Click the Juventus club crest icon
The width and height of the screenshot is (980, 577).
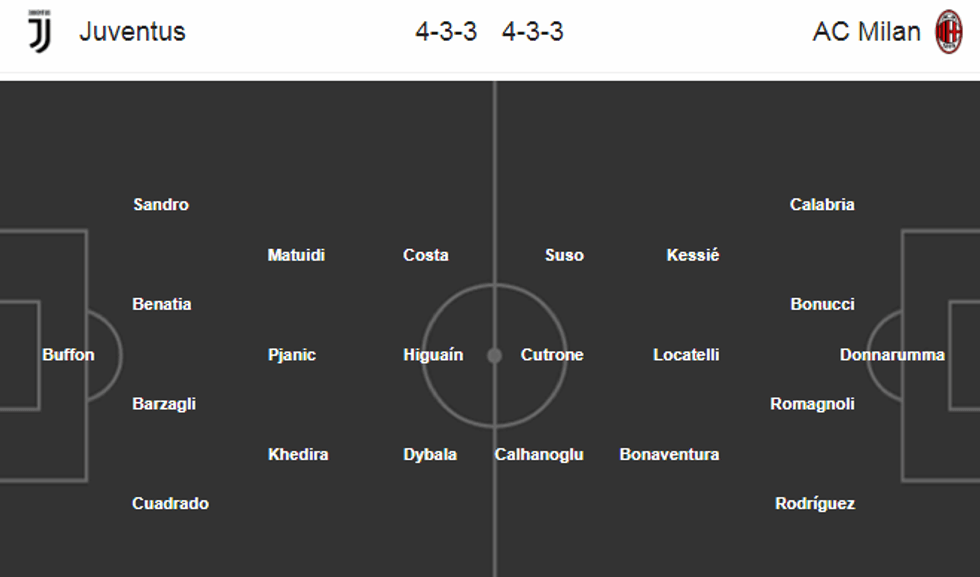click(39, 32)
